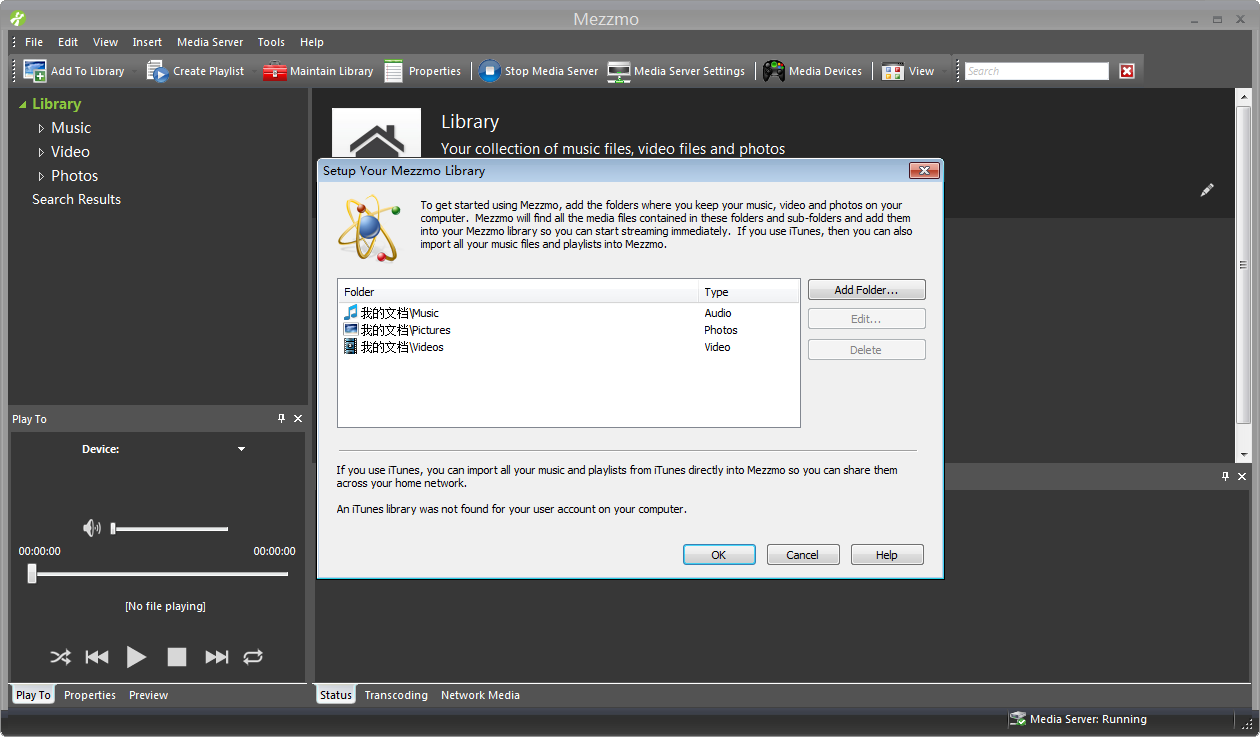Screen dimensions: 1260x737
Task: Open the Add To Library dropdown arrow
Action: coord(134,71)
